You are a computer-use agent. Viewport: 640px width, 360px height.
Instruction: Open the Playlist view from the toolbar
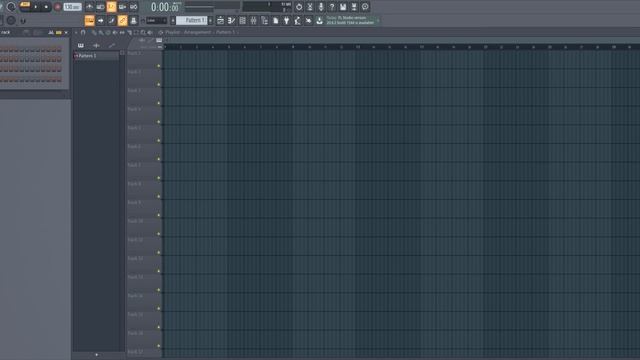(x=220, y=20)
